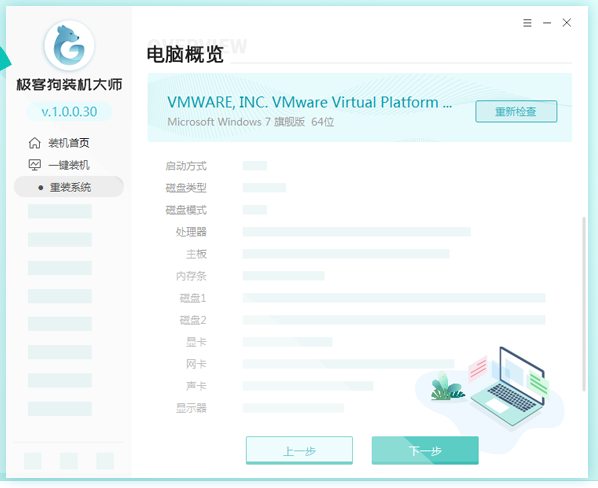The height and width of the screenshot is (488, 598).
Task: Proceed with the 下一步 button
Action: point(425,451)
